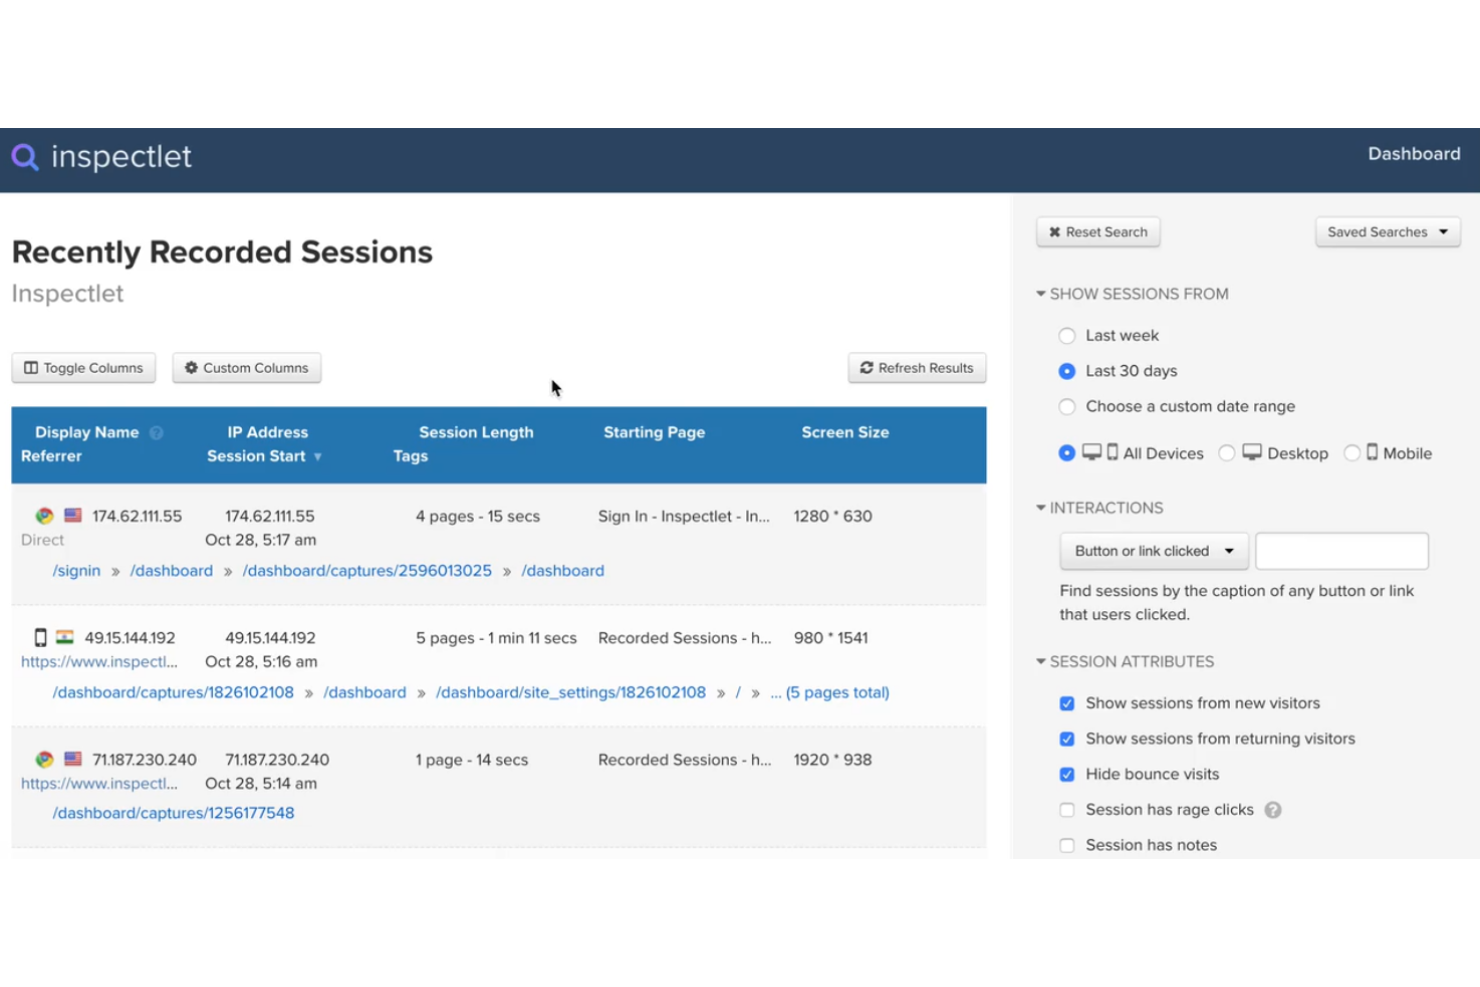Collapse the Interactions section
1480x987 pixels.
tap(1100, 508)
